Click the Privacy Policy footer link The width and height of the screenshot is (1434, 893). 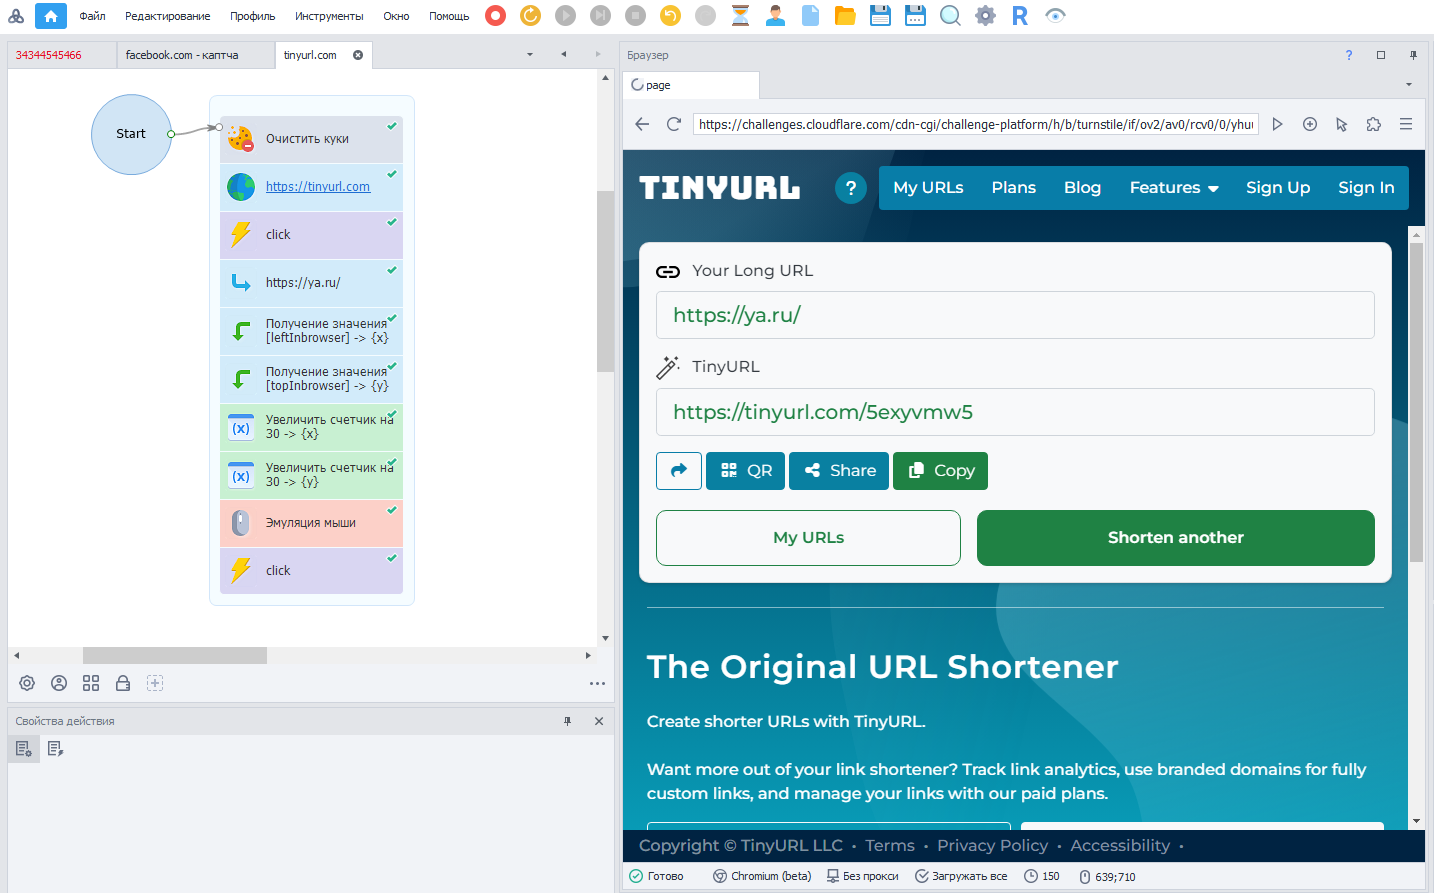pyautogui.click(x=993, y=846)
